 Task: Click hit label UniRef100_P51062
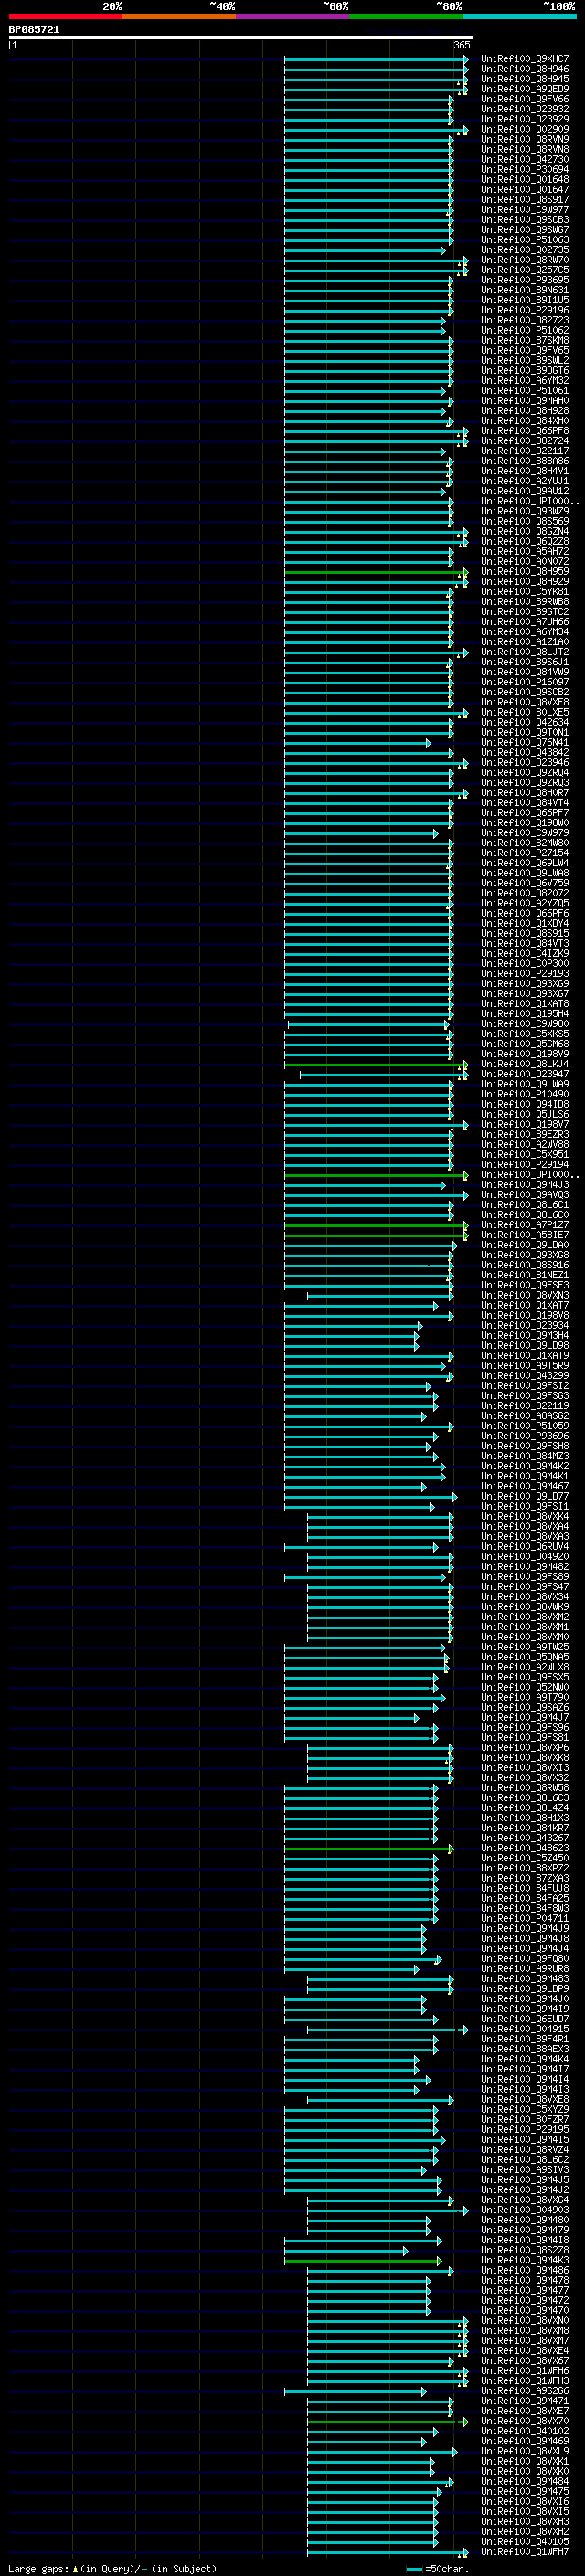click(525, 330)
